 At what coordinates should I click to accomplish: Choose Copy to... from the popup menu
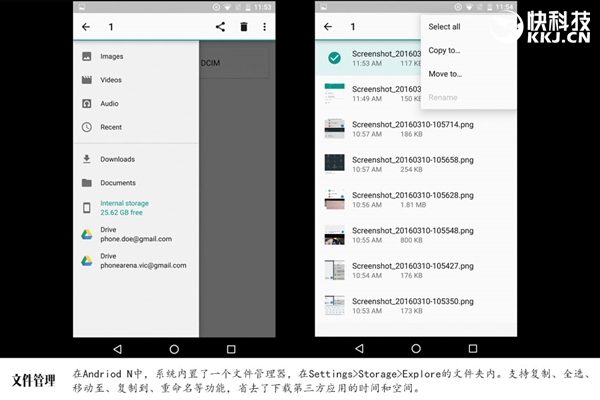click(x=444, y=50)
